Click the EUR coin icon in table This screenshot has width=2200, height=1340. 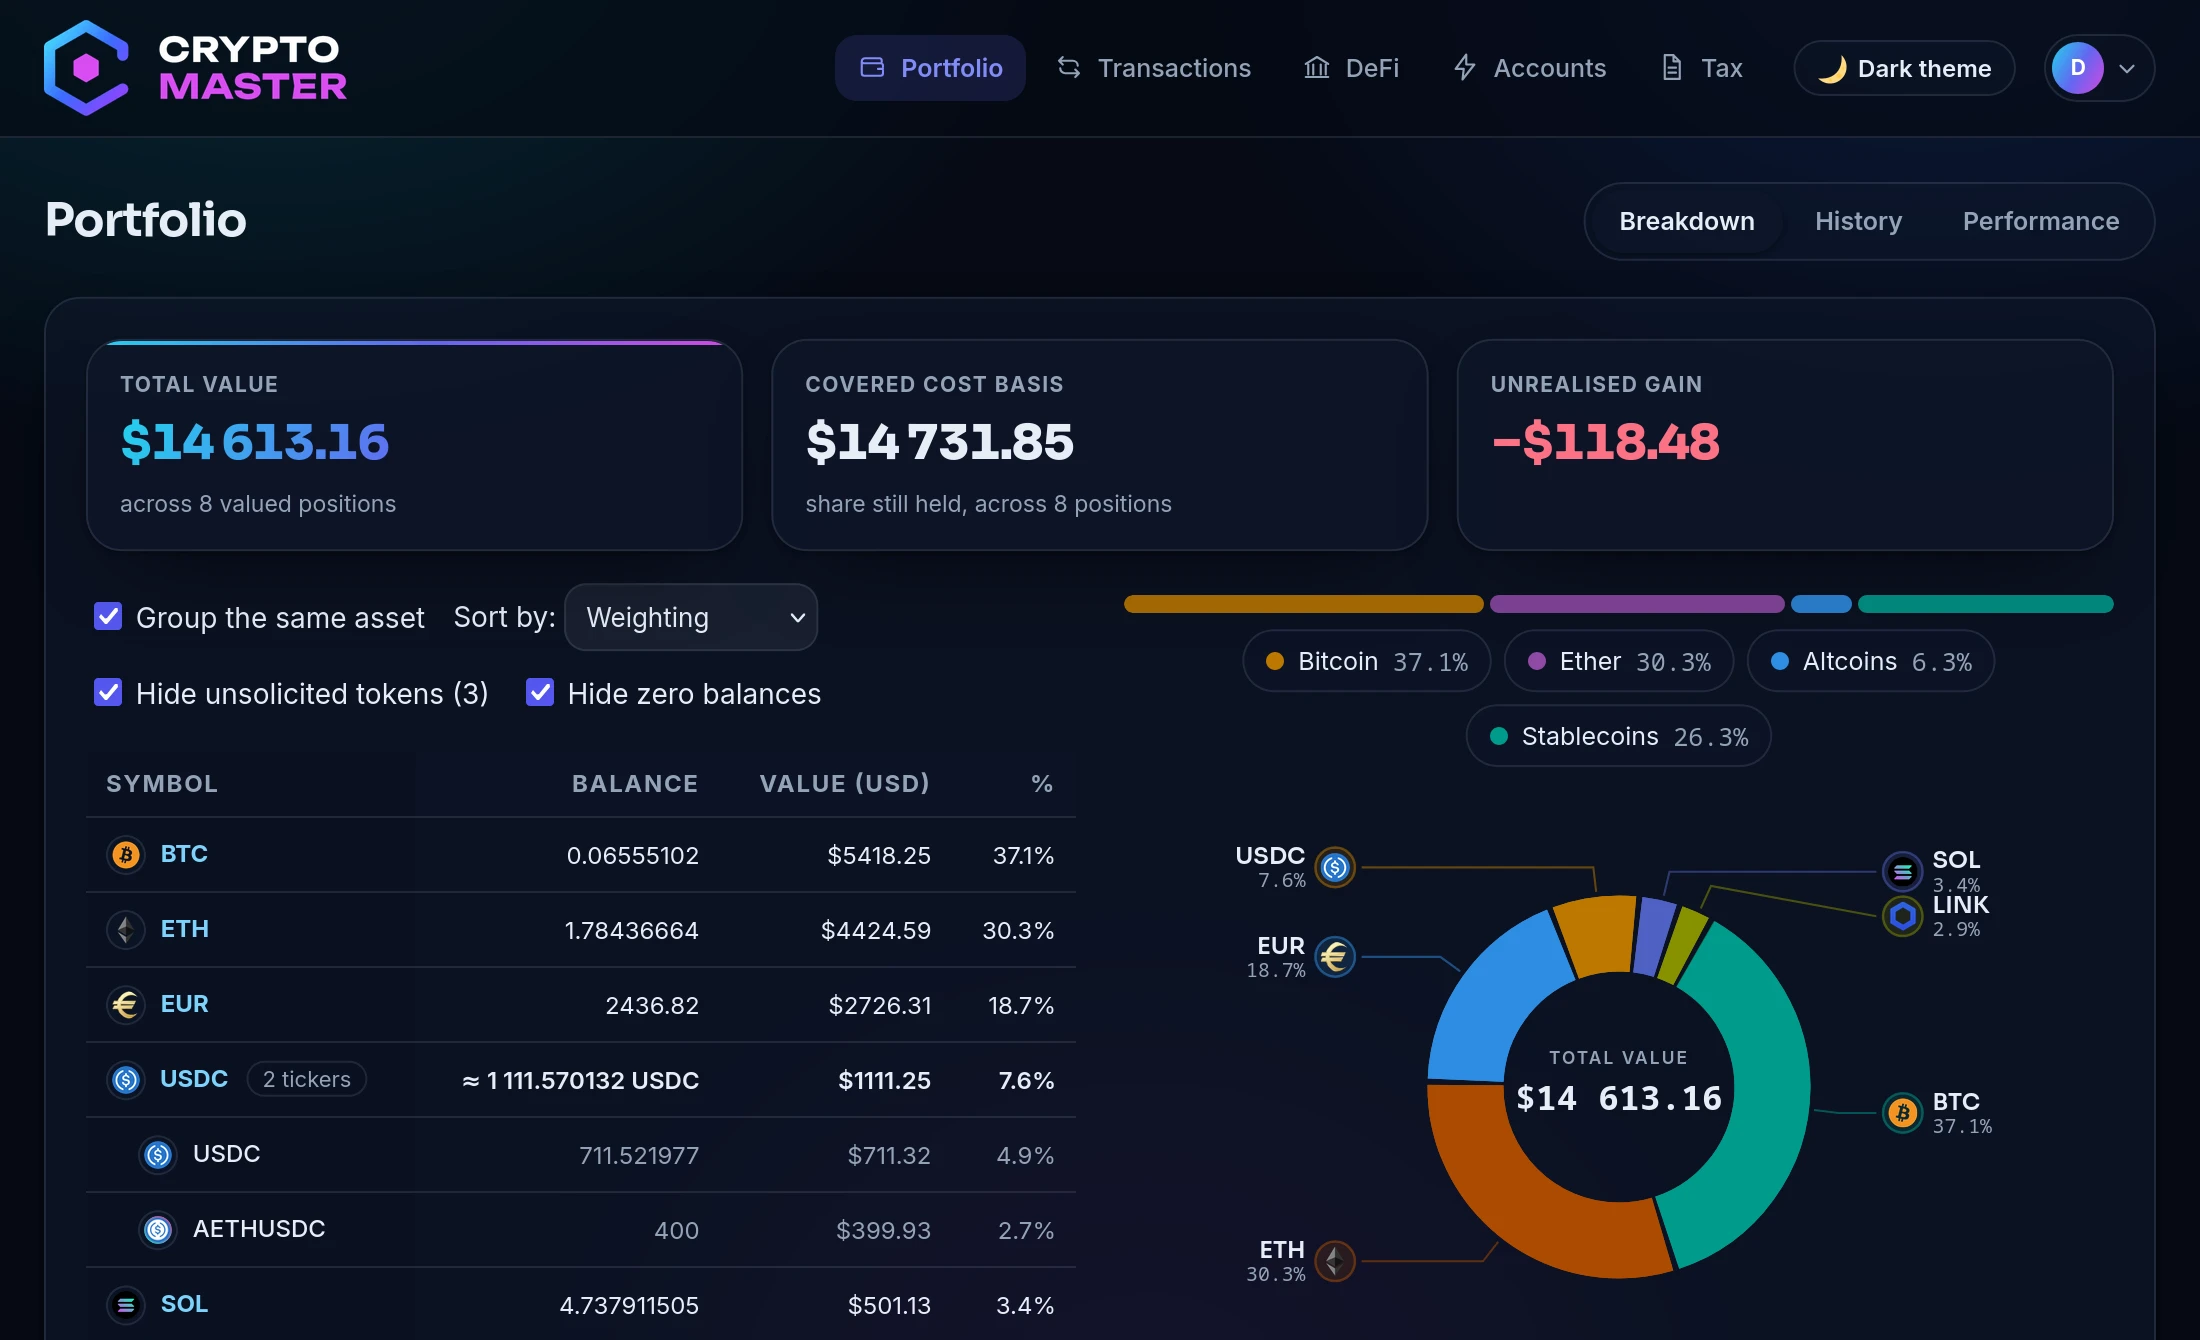tap(125, 1005)
